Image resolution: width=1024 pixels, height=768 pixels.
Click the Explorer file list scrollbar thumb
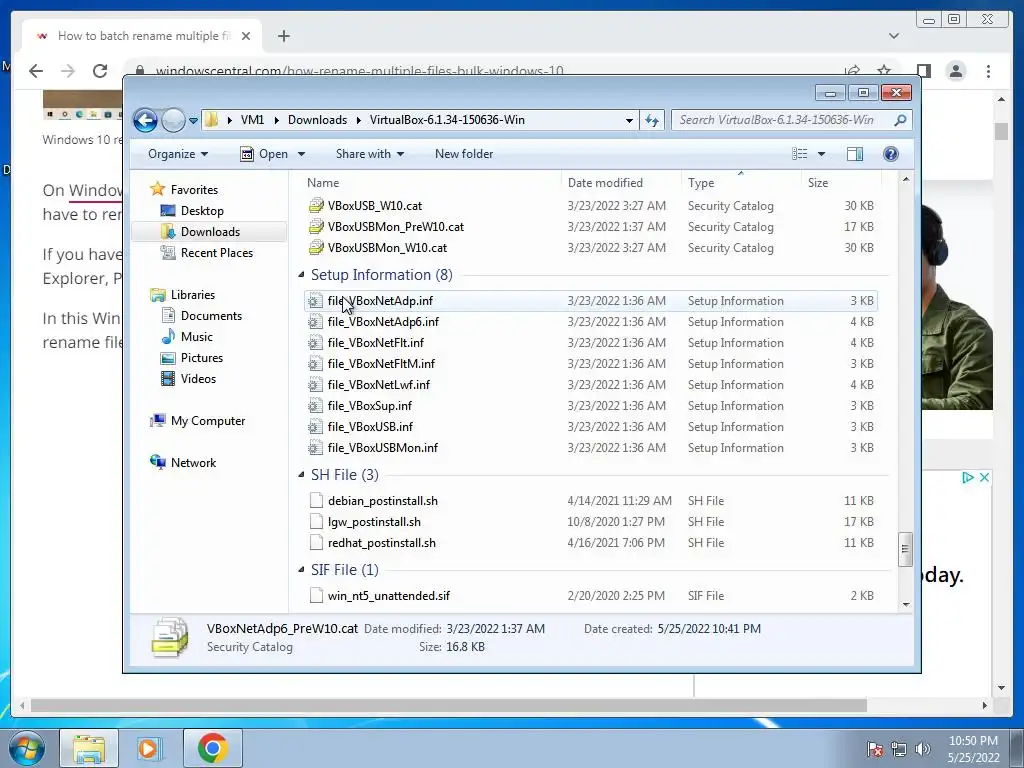(x=905, y=549)
